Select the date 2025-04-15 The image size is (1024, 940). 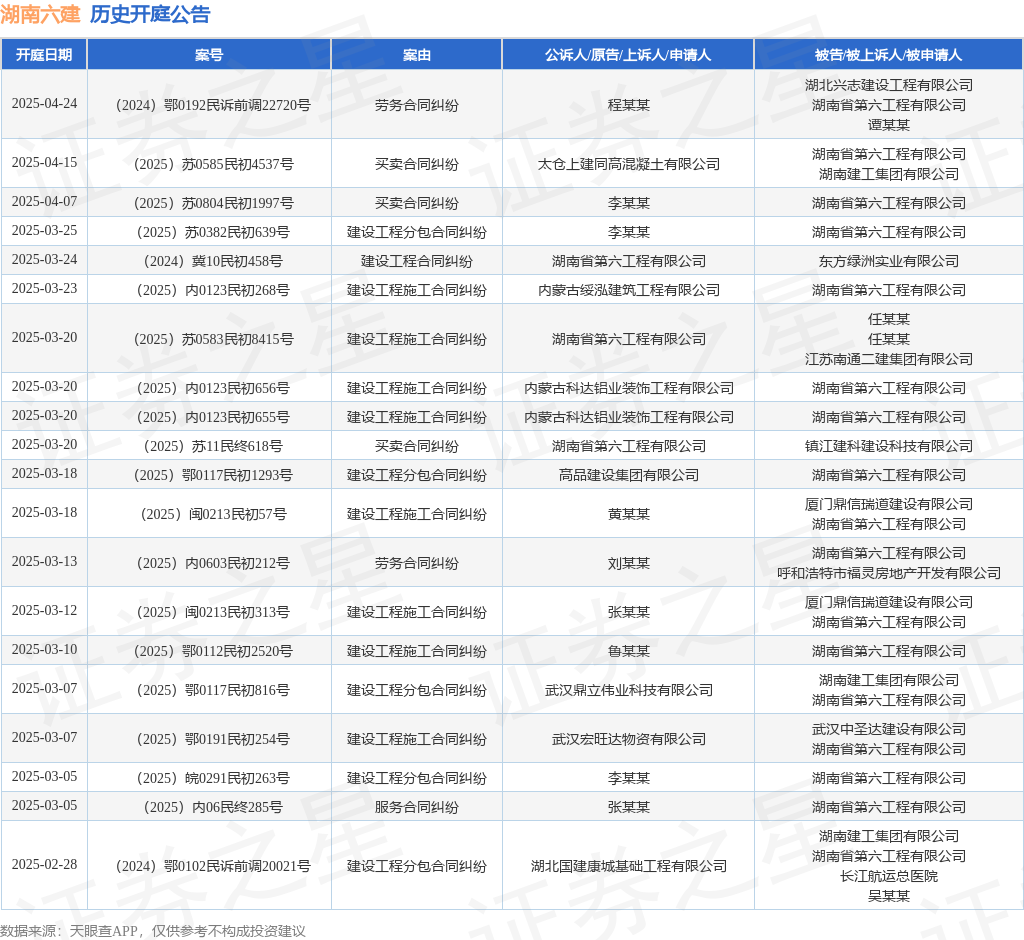[x=44, y=163]
